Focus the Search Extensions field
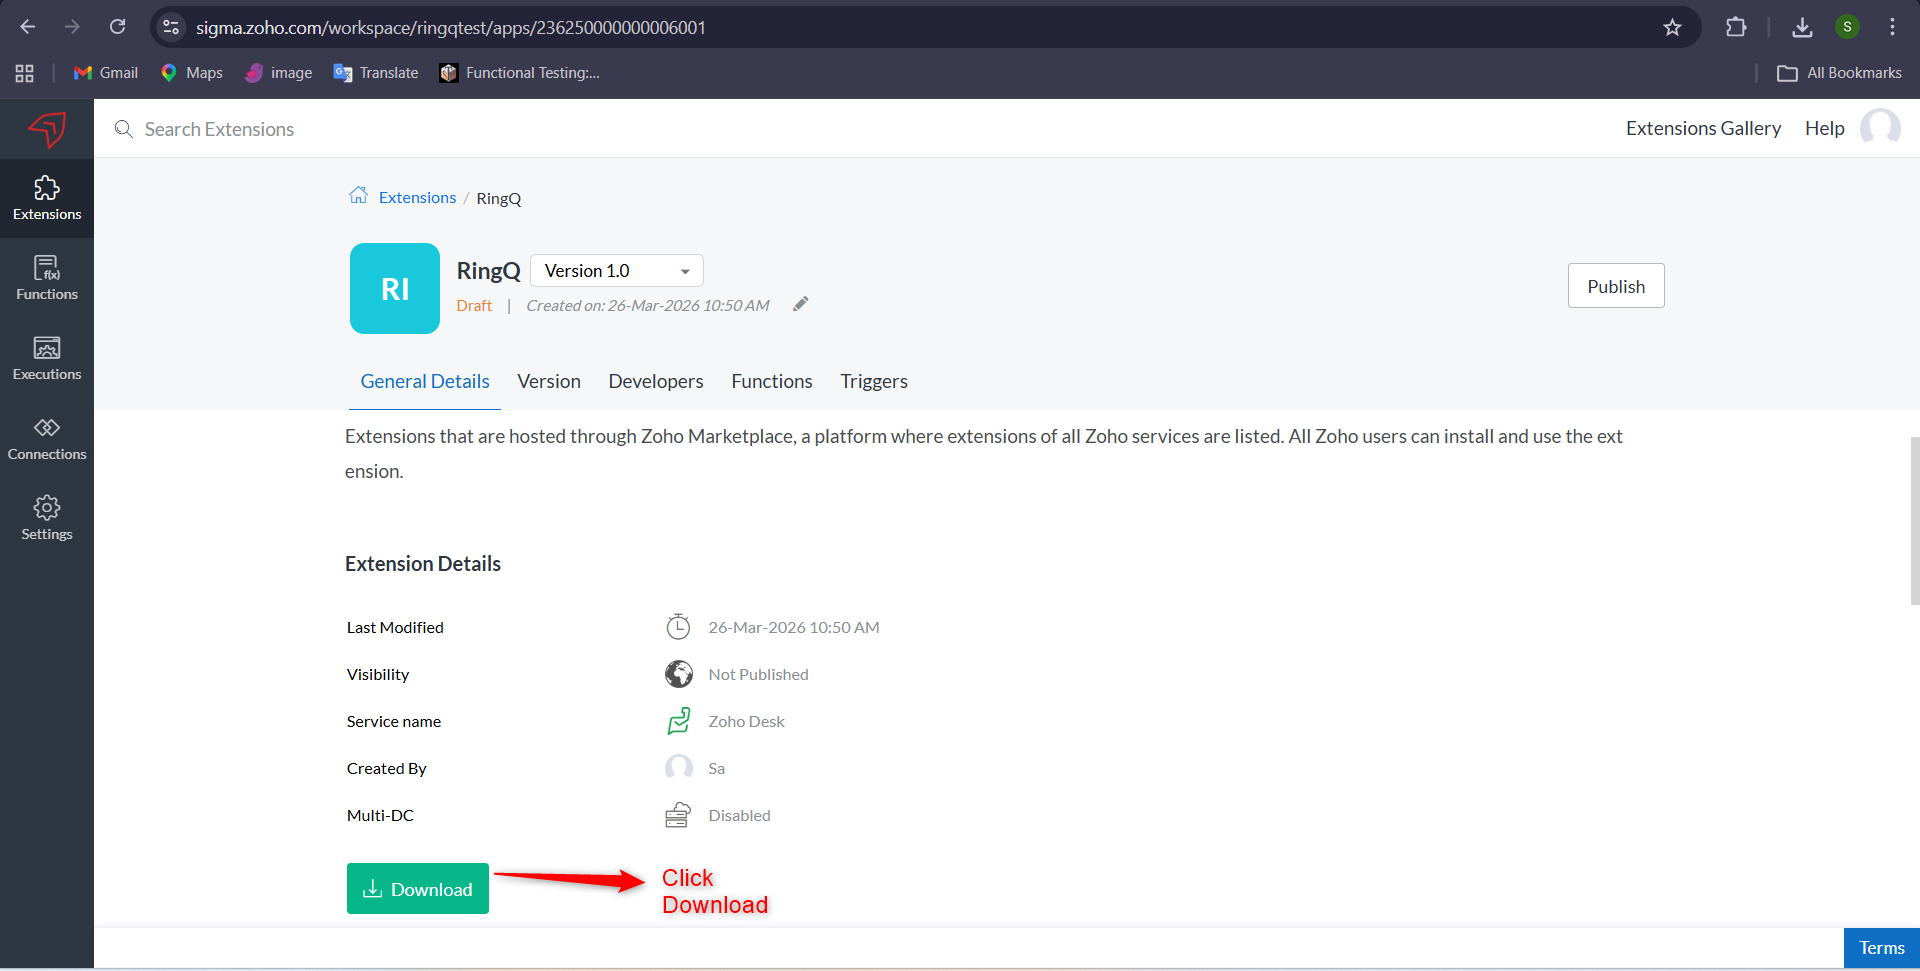This screenshot has width=1920, height=971. (x=219, y=129)
